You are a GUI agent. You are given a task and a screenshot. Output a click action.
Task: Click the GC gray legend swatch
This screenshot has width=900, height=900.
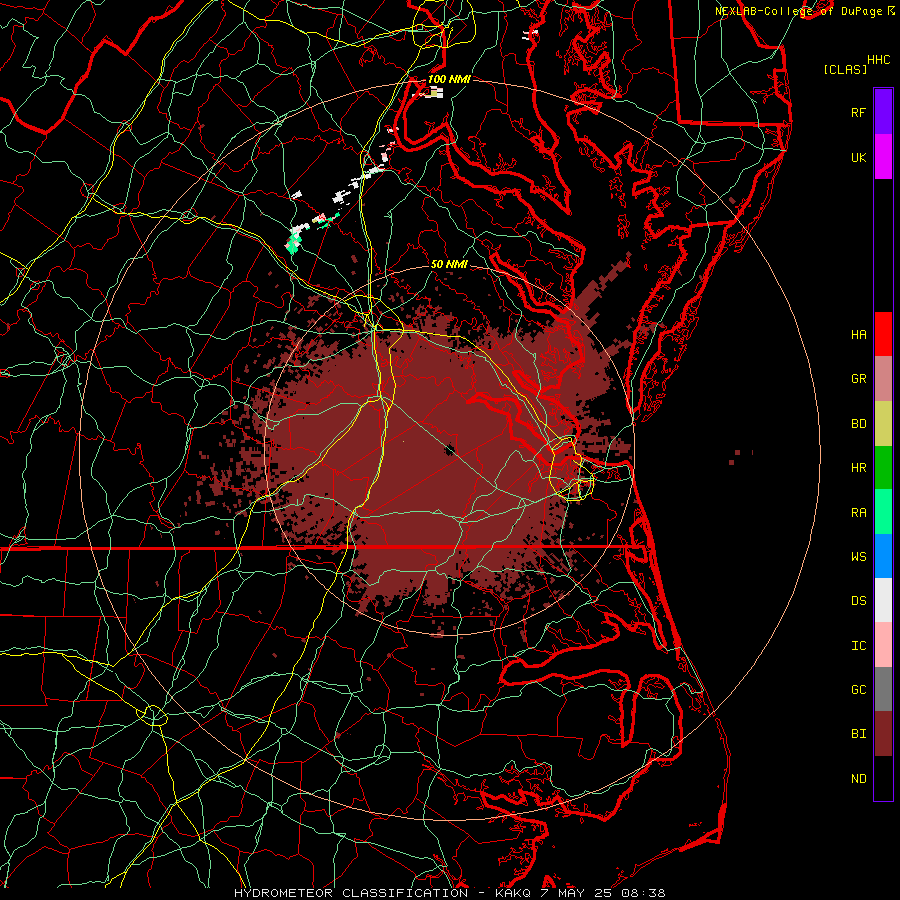[883, 689]
